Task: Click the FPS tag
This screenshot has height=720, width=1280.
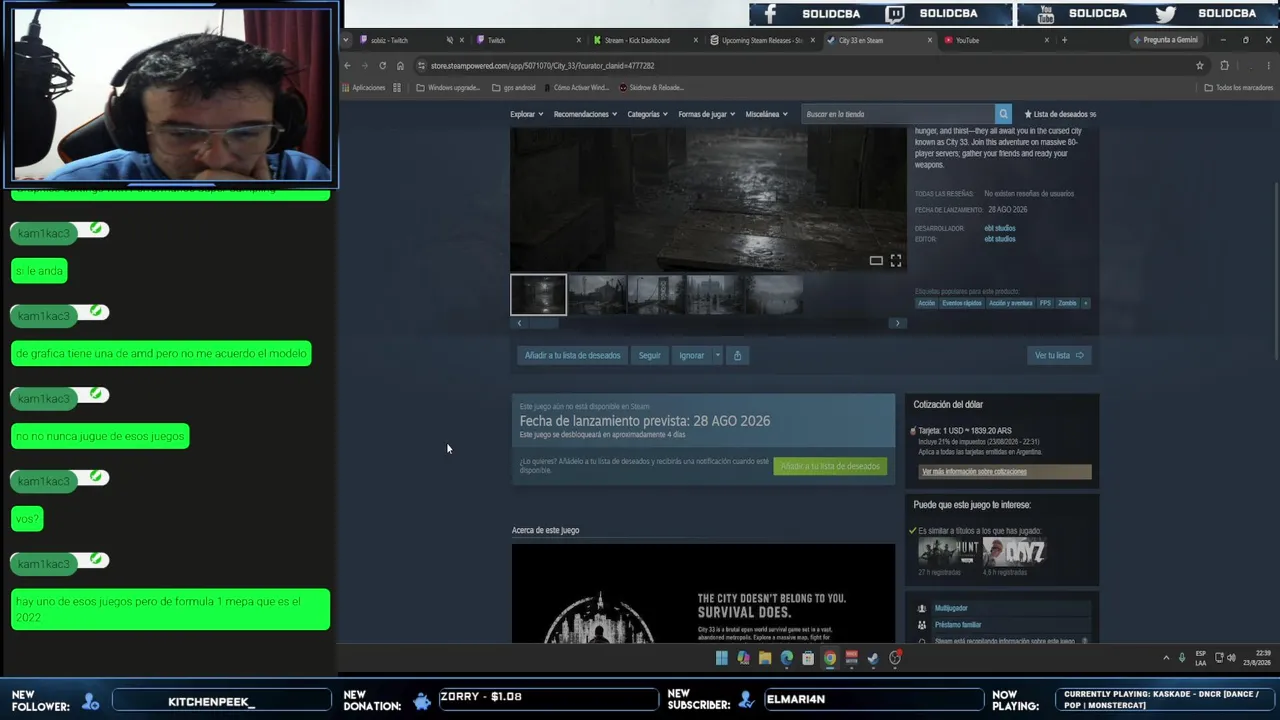Action: point(1045,303)
